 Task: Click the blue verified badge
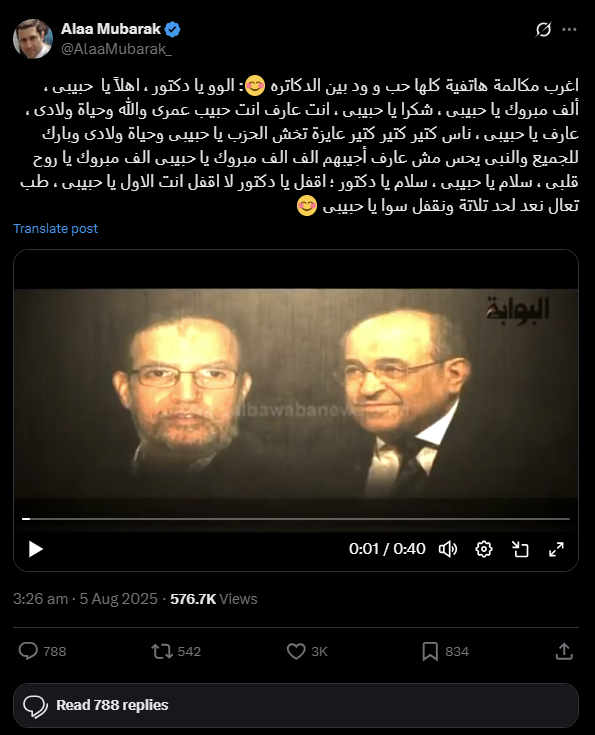(173, 30)
